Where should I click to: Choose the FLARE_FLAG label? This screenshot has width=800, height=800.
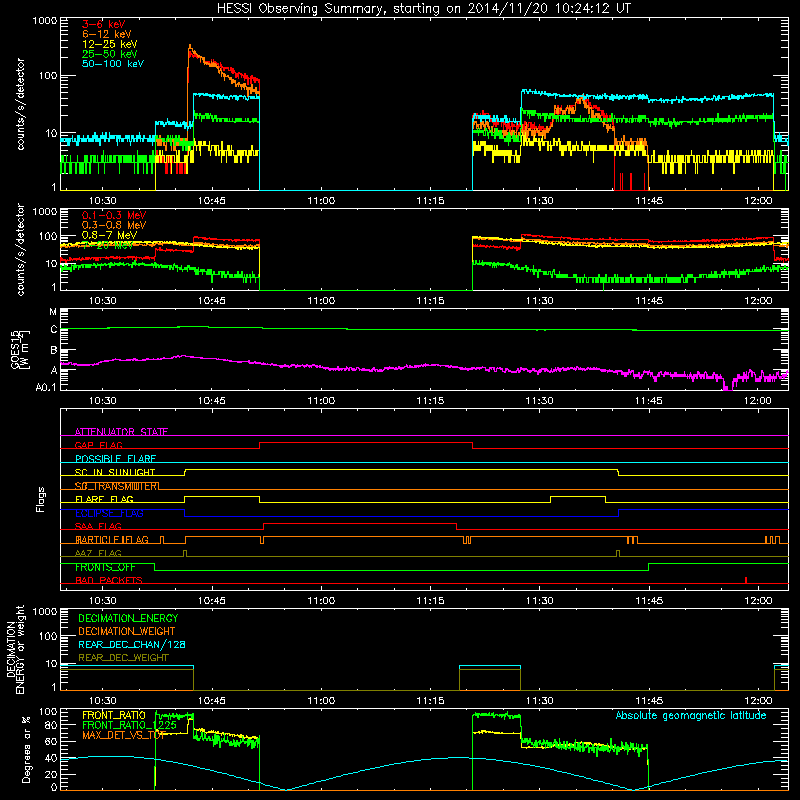coord(104,499)
